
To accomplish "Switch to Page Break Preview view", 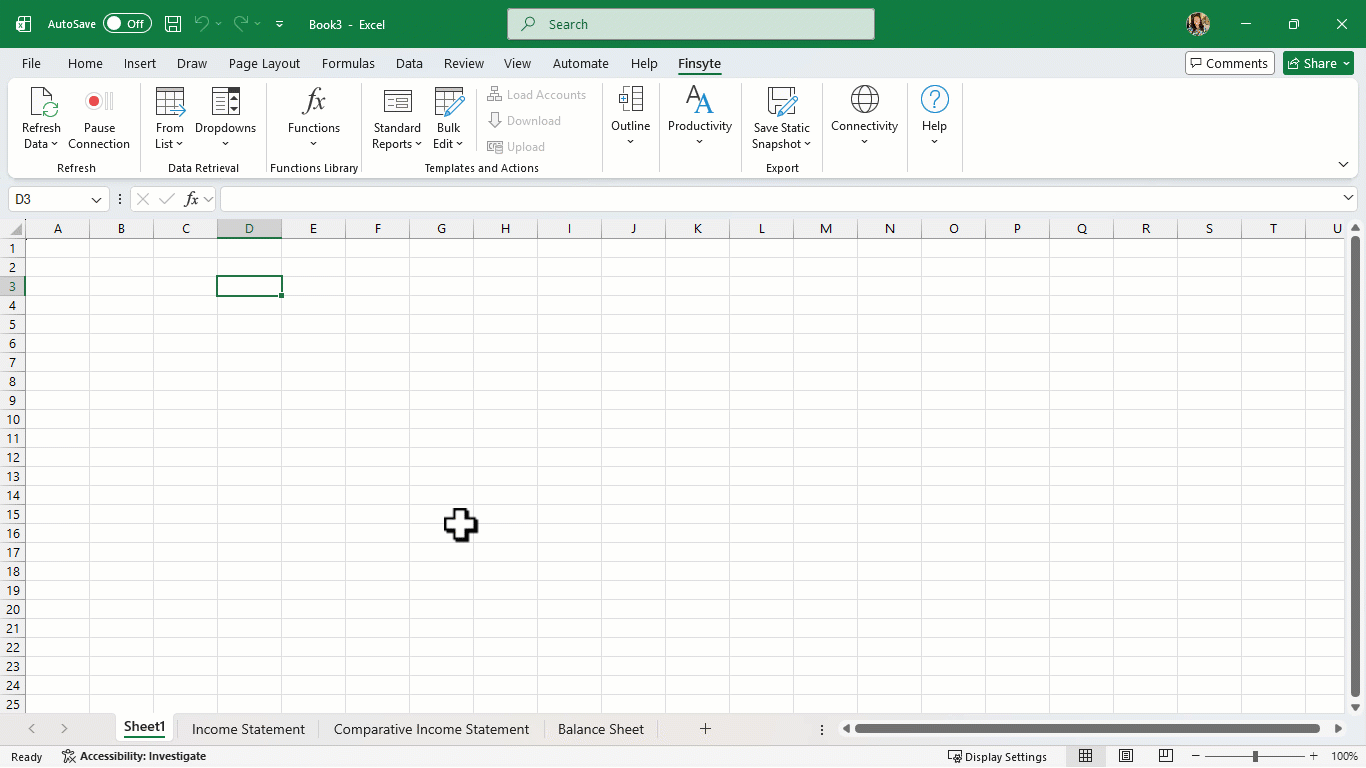I will tap(1165, 756).
